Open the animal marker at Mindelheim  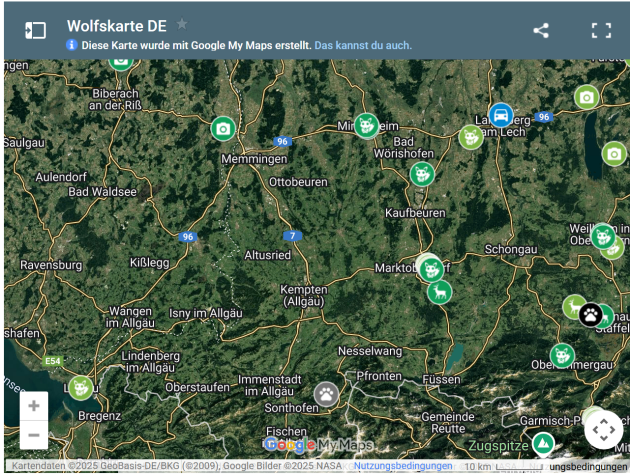pos(366,125)
